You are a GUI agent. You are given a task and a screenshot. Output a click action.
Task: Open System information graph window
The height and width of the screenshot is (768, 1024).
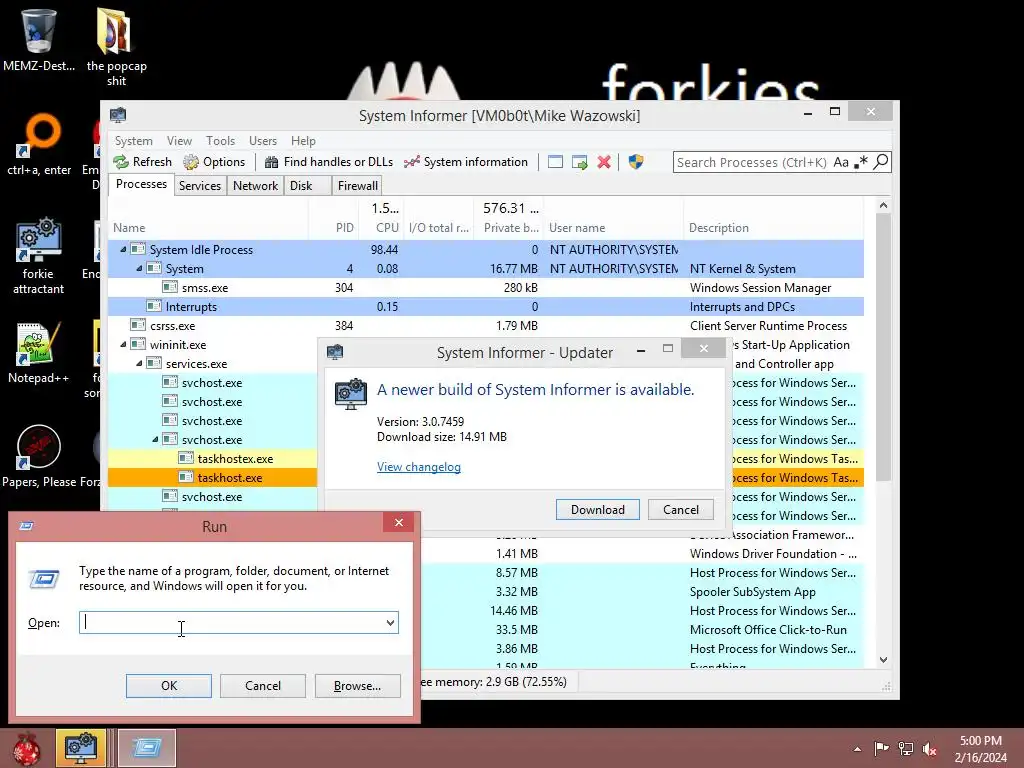tap(466, 162)
